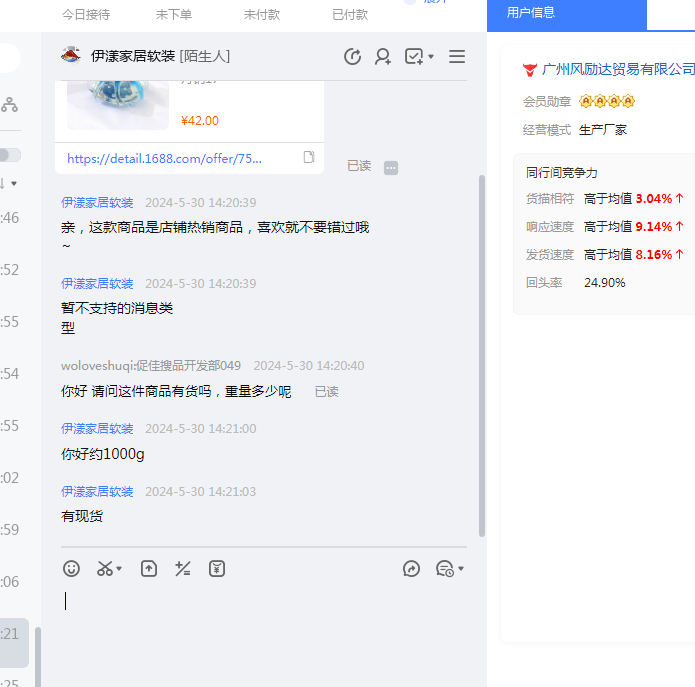The width and height of the screenshot is (695, 687).
Task: Open the detail.1688.com product link
Action: (x=165, y=158)
